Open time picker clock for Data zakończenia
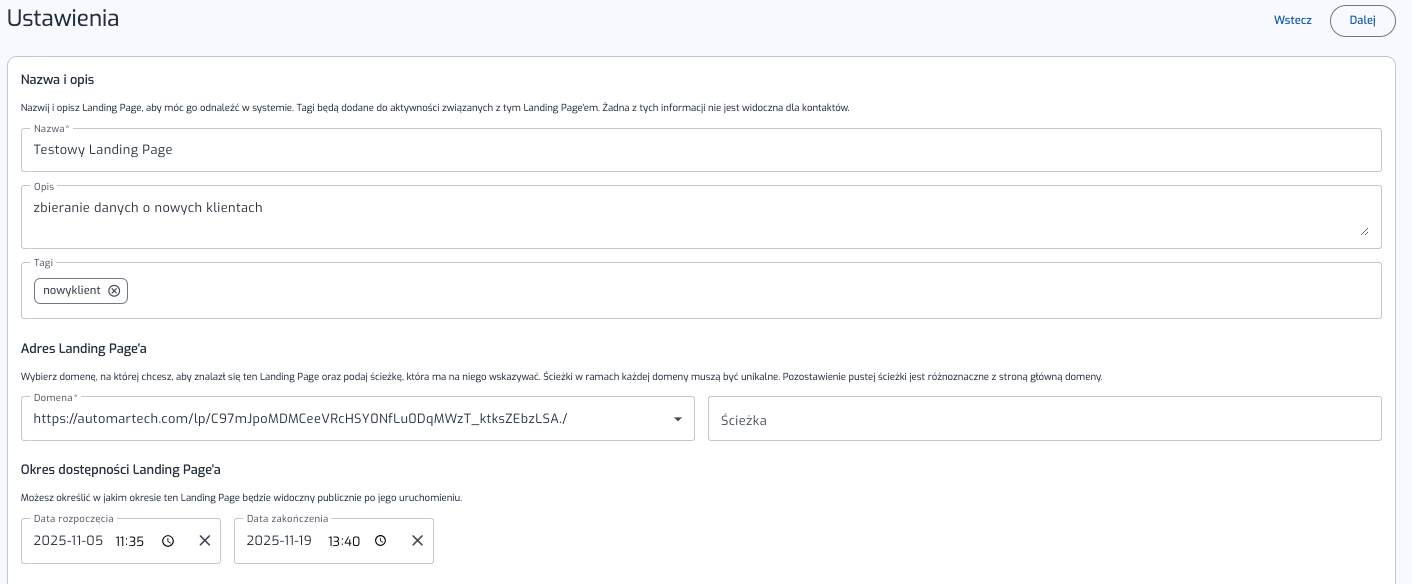 [381, 541]
